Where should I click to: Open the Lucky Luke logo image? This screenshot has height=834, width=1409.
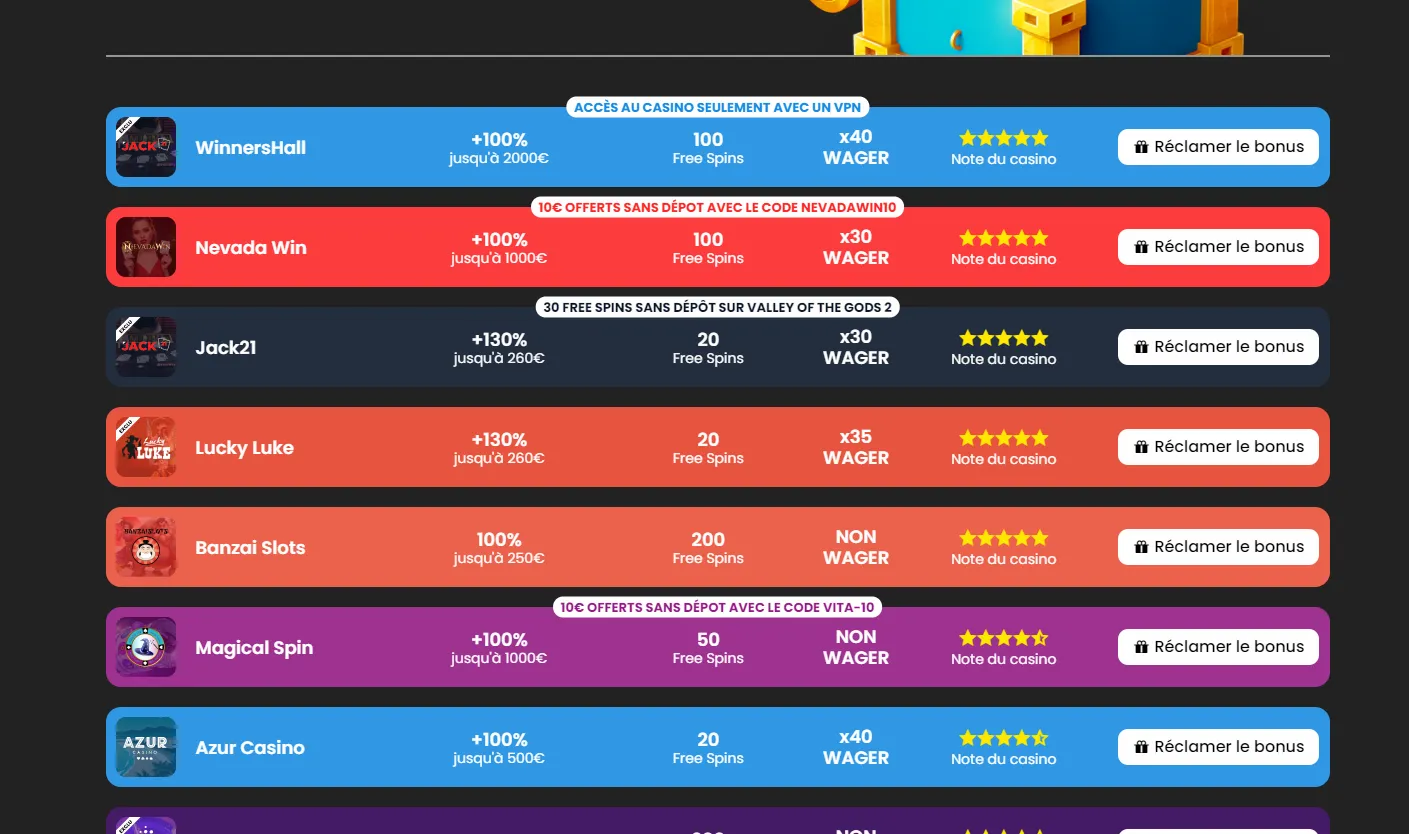[x=145, y=447]
